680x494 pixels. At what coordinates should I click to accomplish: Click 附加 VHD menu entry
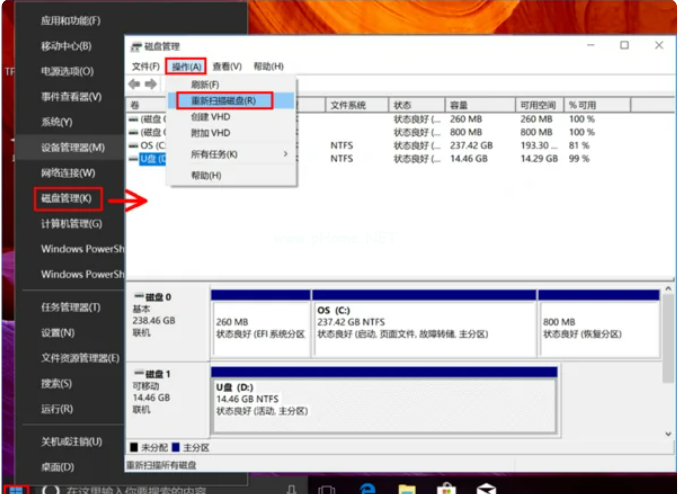210,133
